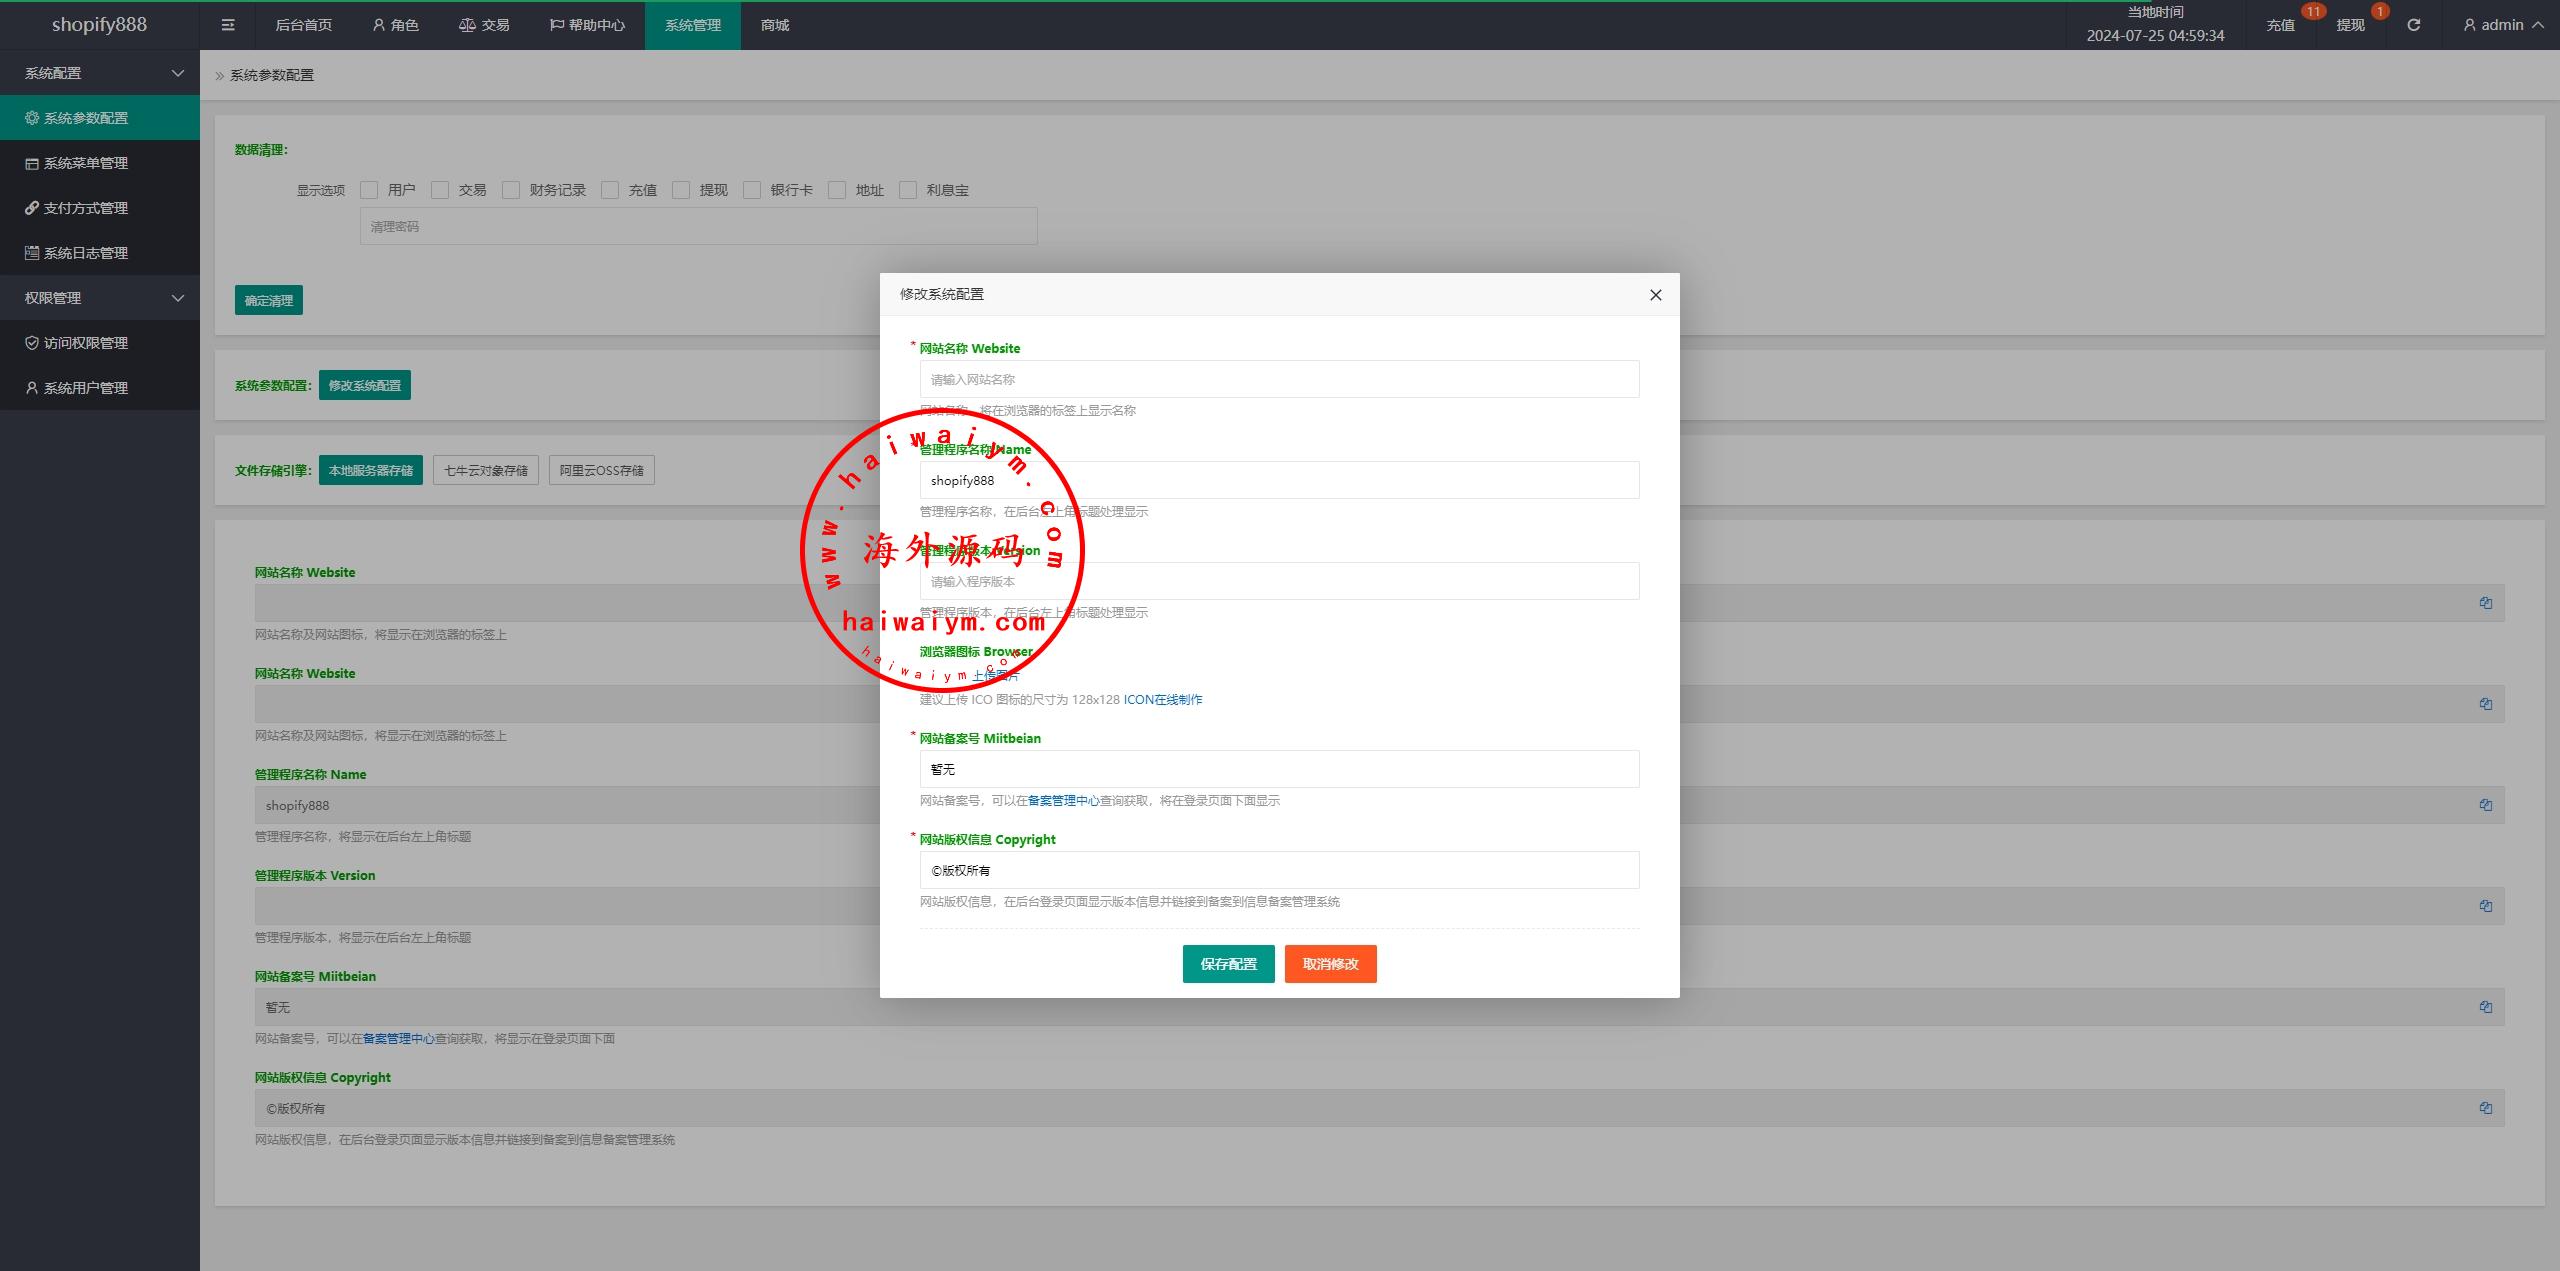2560x1271 pixels.
Task: Open 充值 notifications with badge 11
Action: pyautogui.click(x=2280, y=25)
